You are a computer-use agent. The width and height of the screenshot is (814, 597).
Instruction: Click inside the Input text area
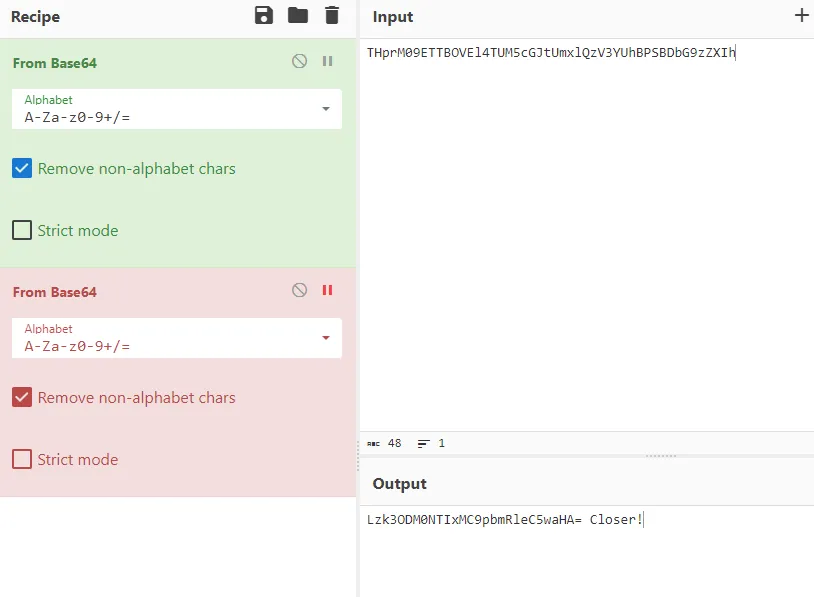point(587,235)
